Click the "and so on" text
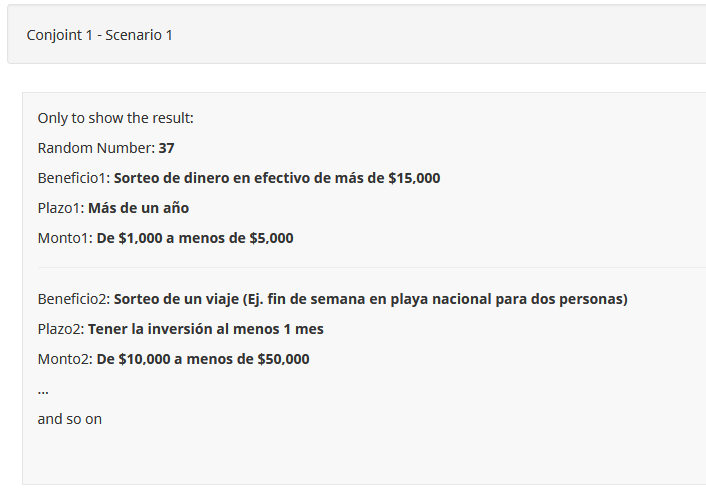706x493 pixels. pos(70,419)
